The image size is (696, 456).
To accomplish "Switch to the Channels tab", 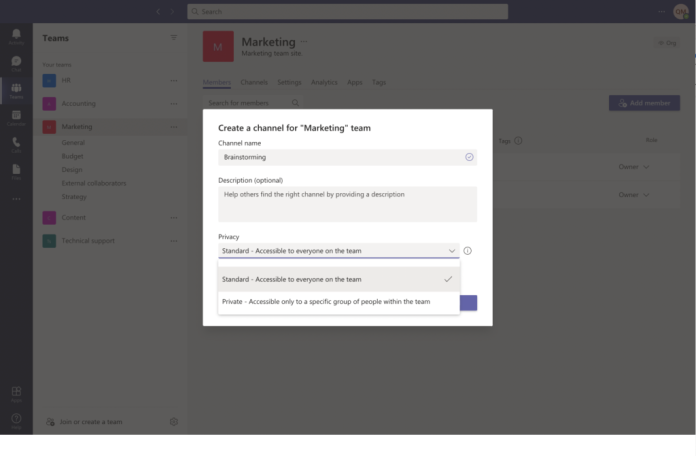I will pos(254,82).
